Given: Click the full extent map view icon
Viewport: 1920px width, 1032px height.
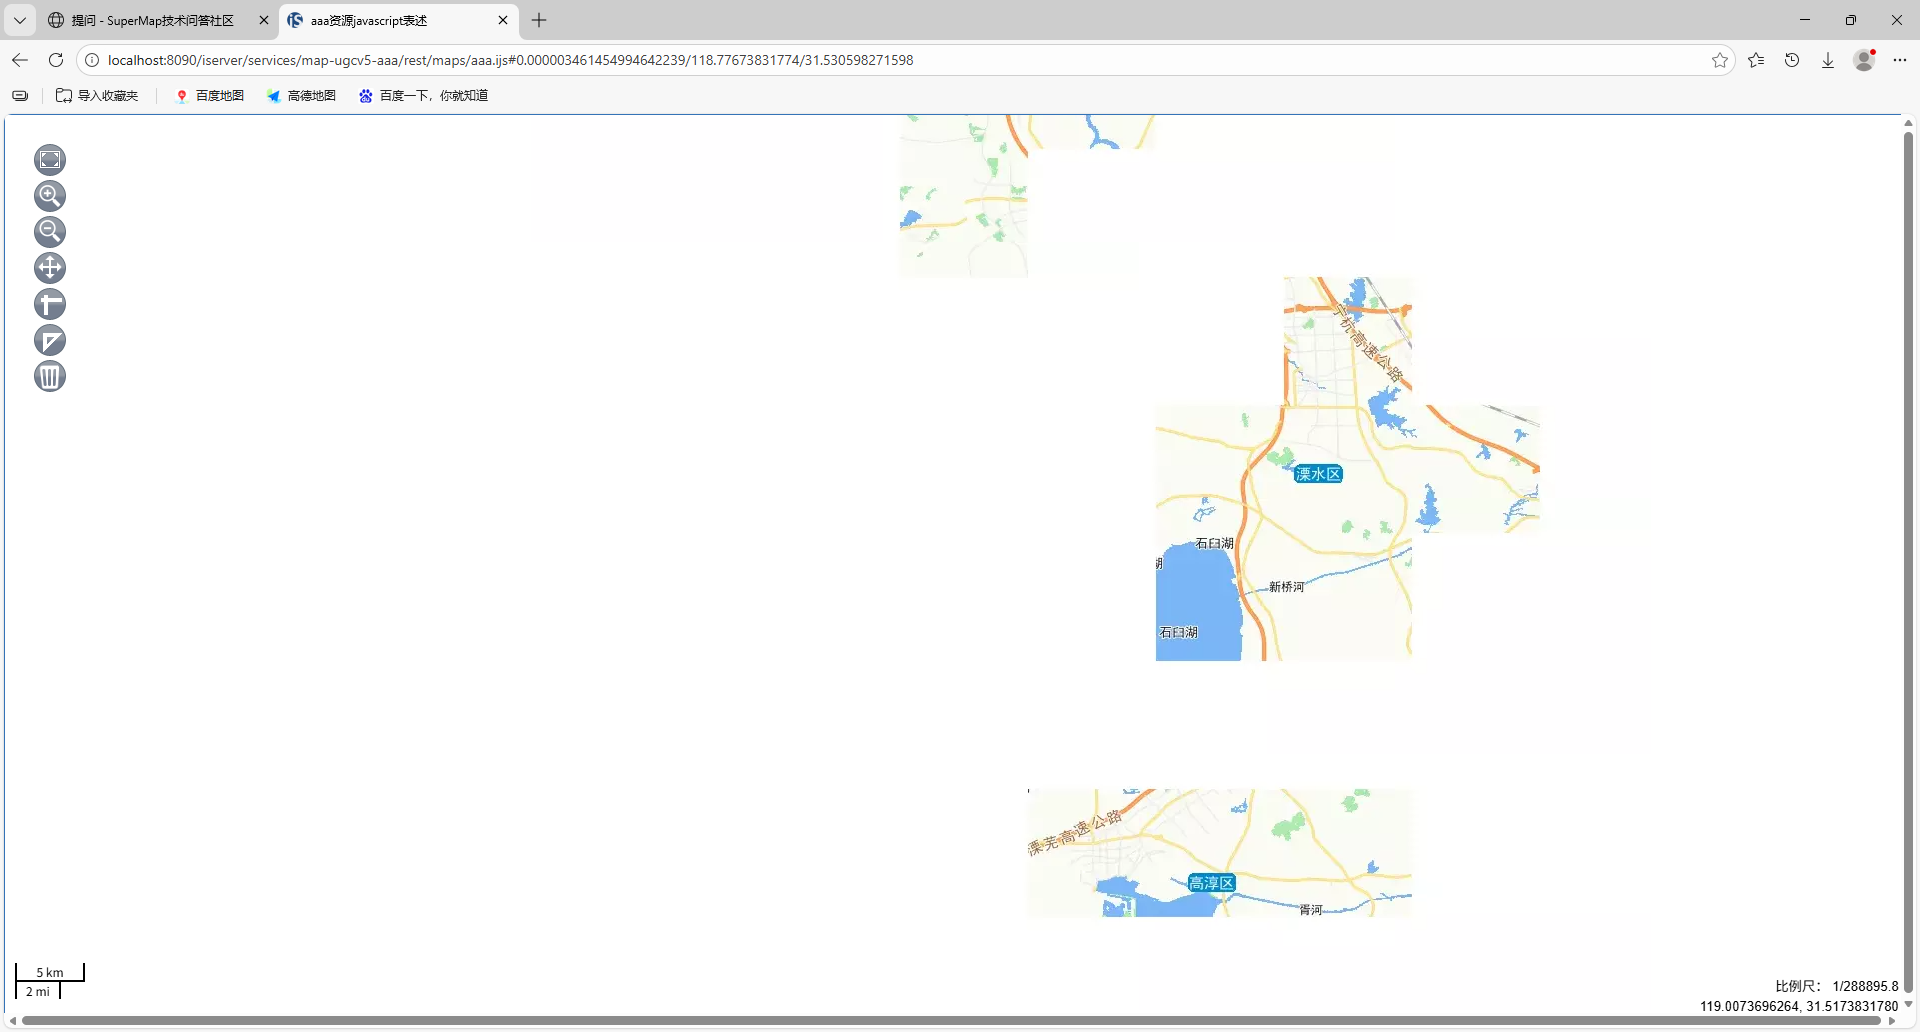Looking at the screenshot, I should [x=50, y=160].
